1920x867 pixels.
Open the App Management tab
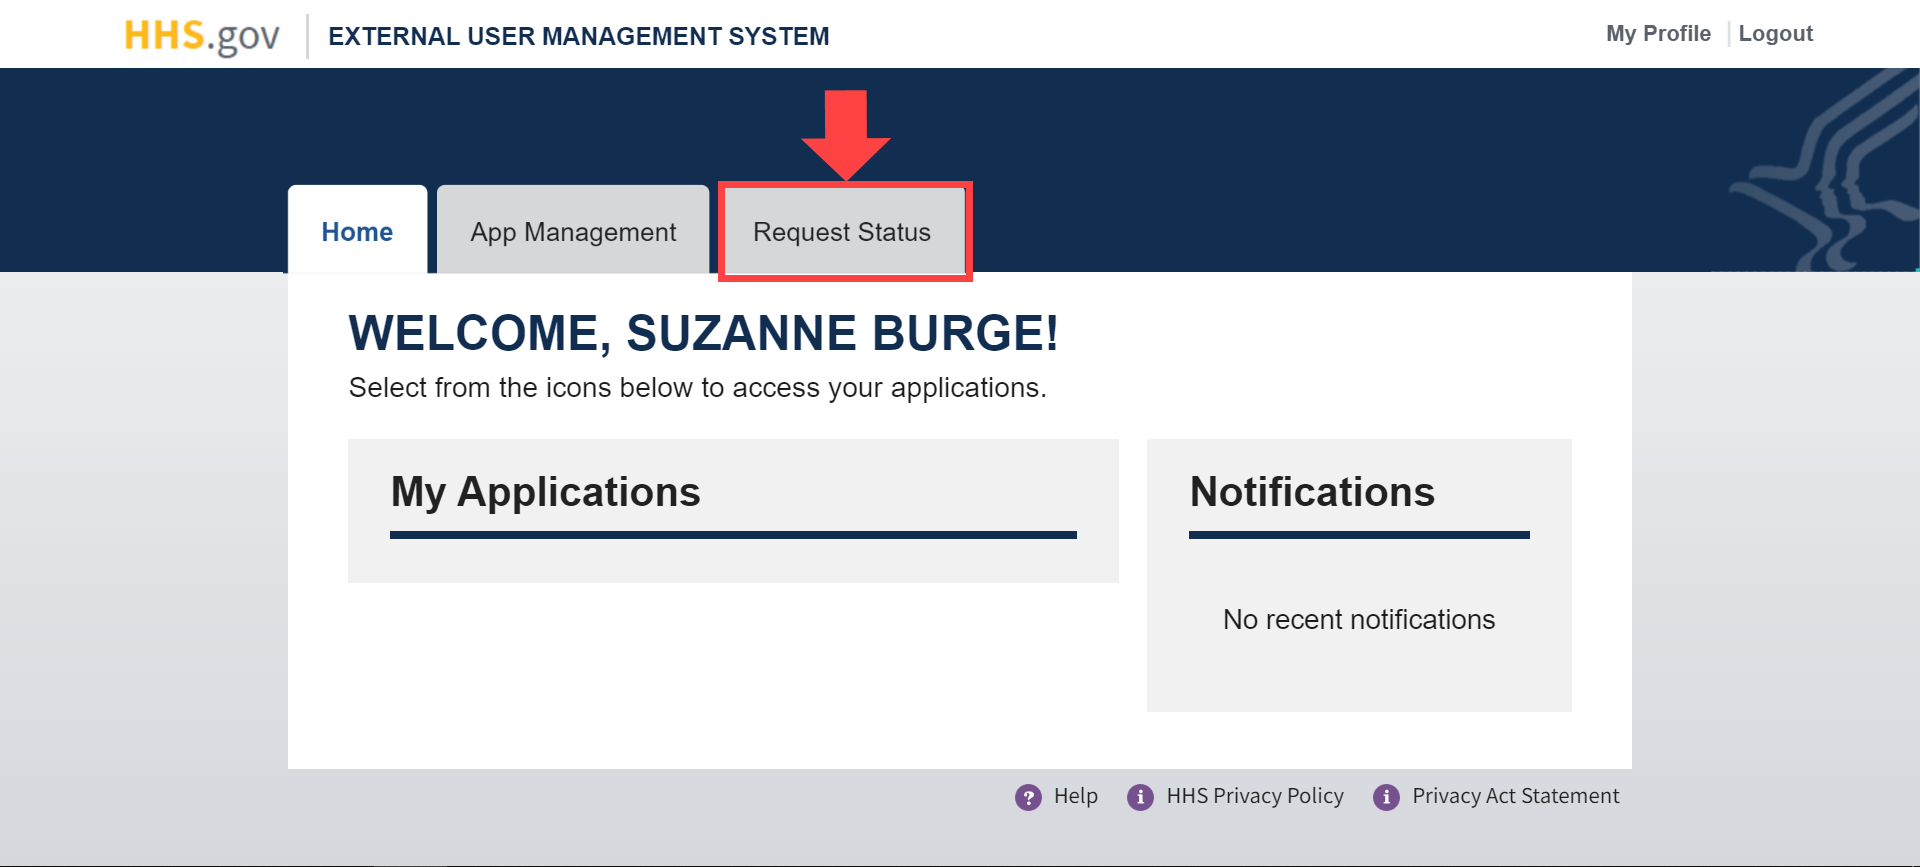point(573,231)
